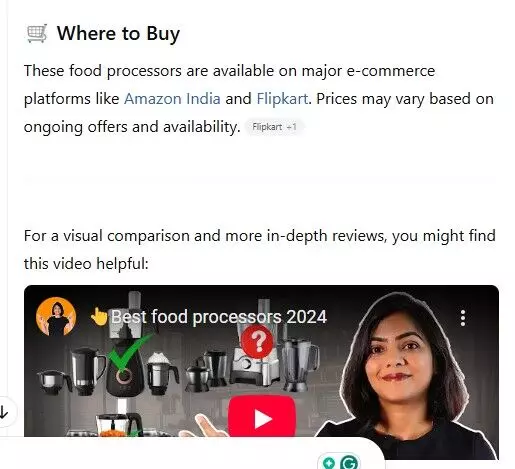
Task: Select the Where to Buy heading
Action: tap(118, 33)
